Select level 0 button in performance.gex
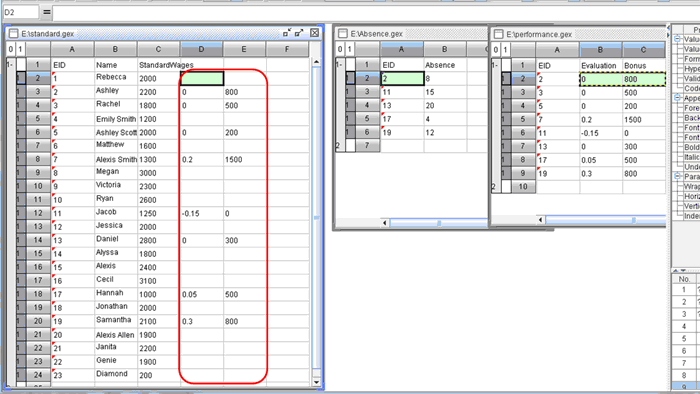This screenshot has height=394, width=700. click(x=496, y=50)
